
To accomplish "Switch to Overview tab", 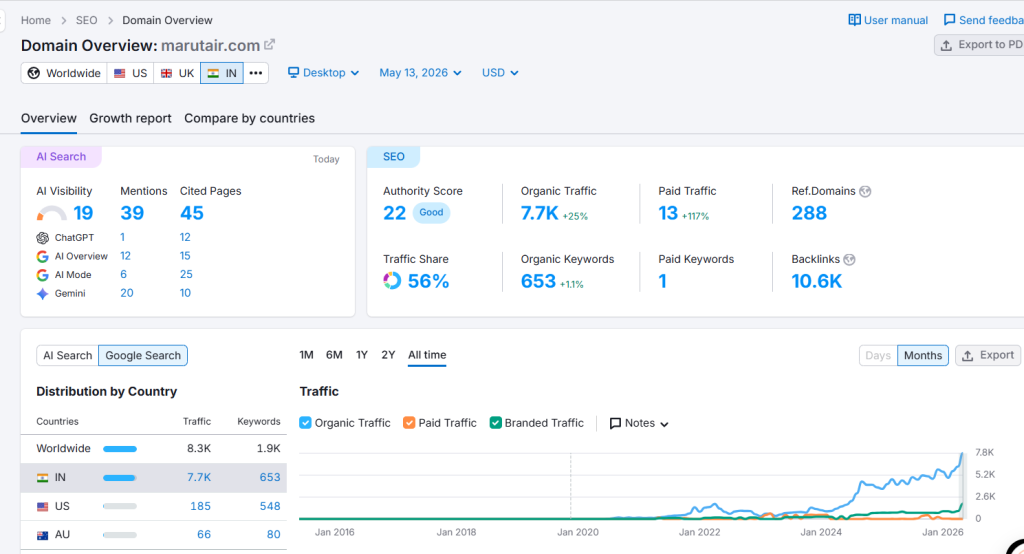I will (x=48, y=118).
